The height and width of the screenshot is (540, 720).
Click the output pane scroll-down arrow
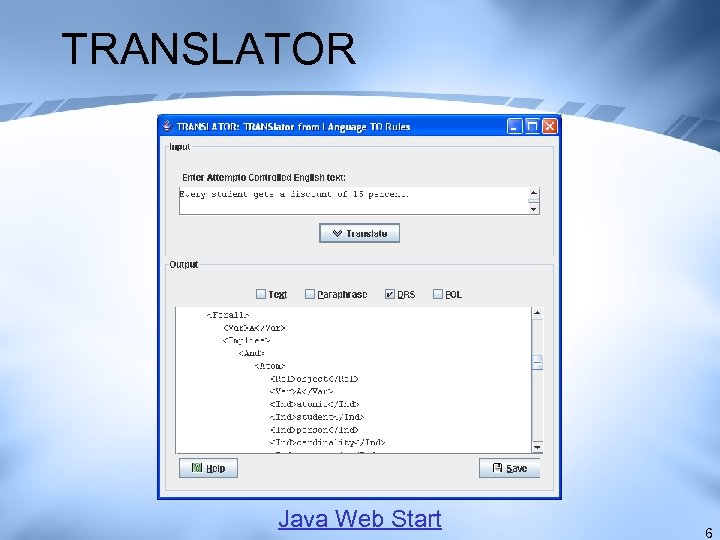coord(537,447)
